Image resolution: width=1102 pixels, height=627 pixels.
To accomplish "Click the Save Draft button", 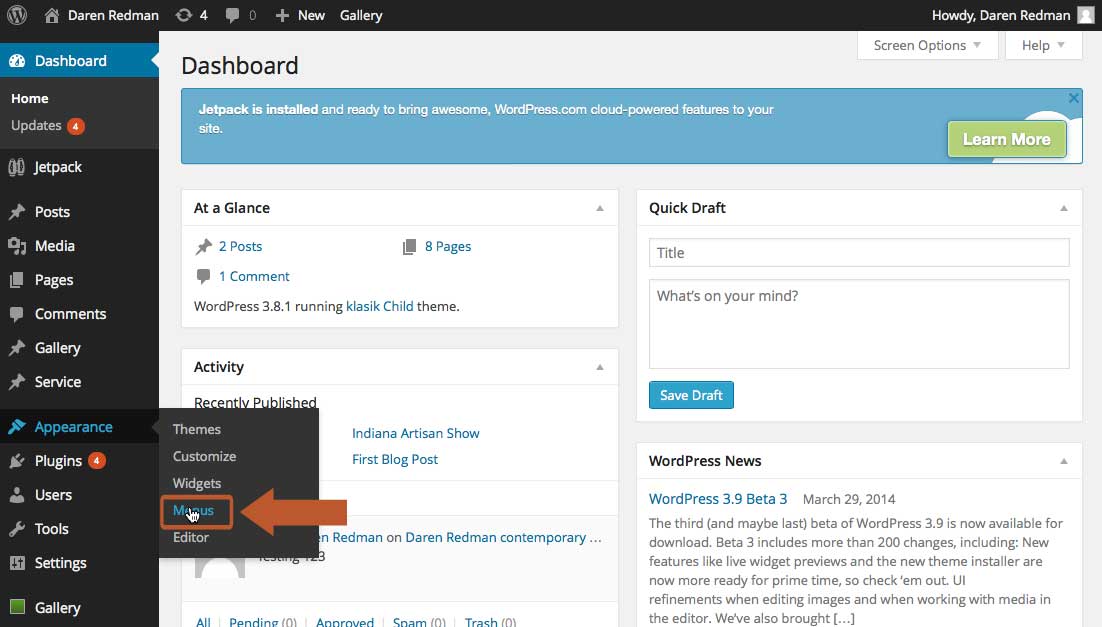I will 691,395.
